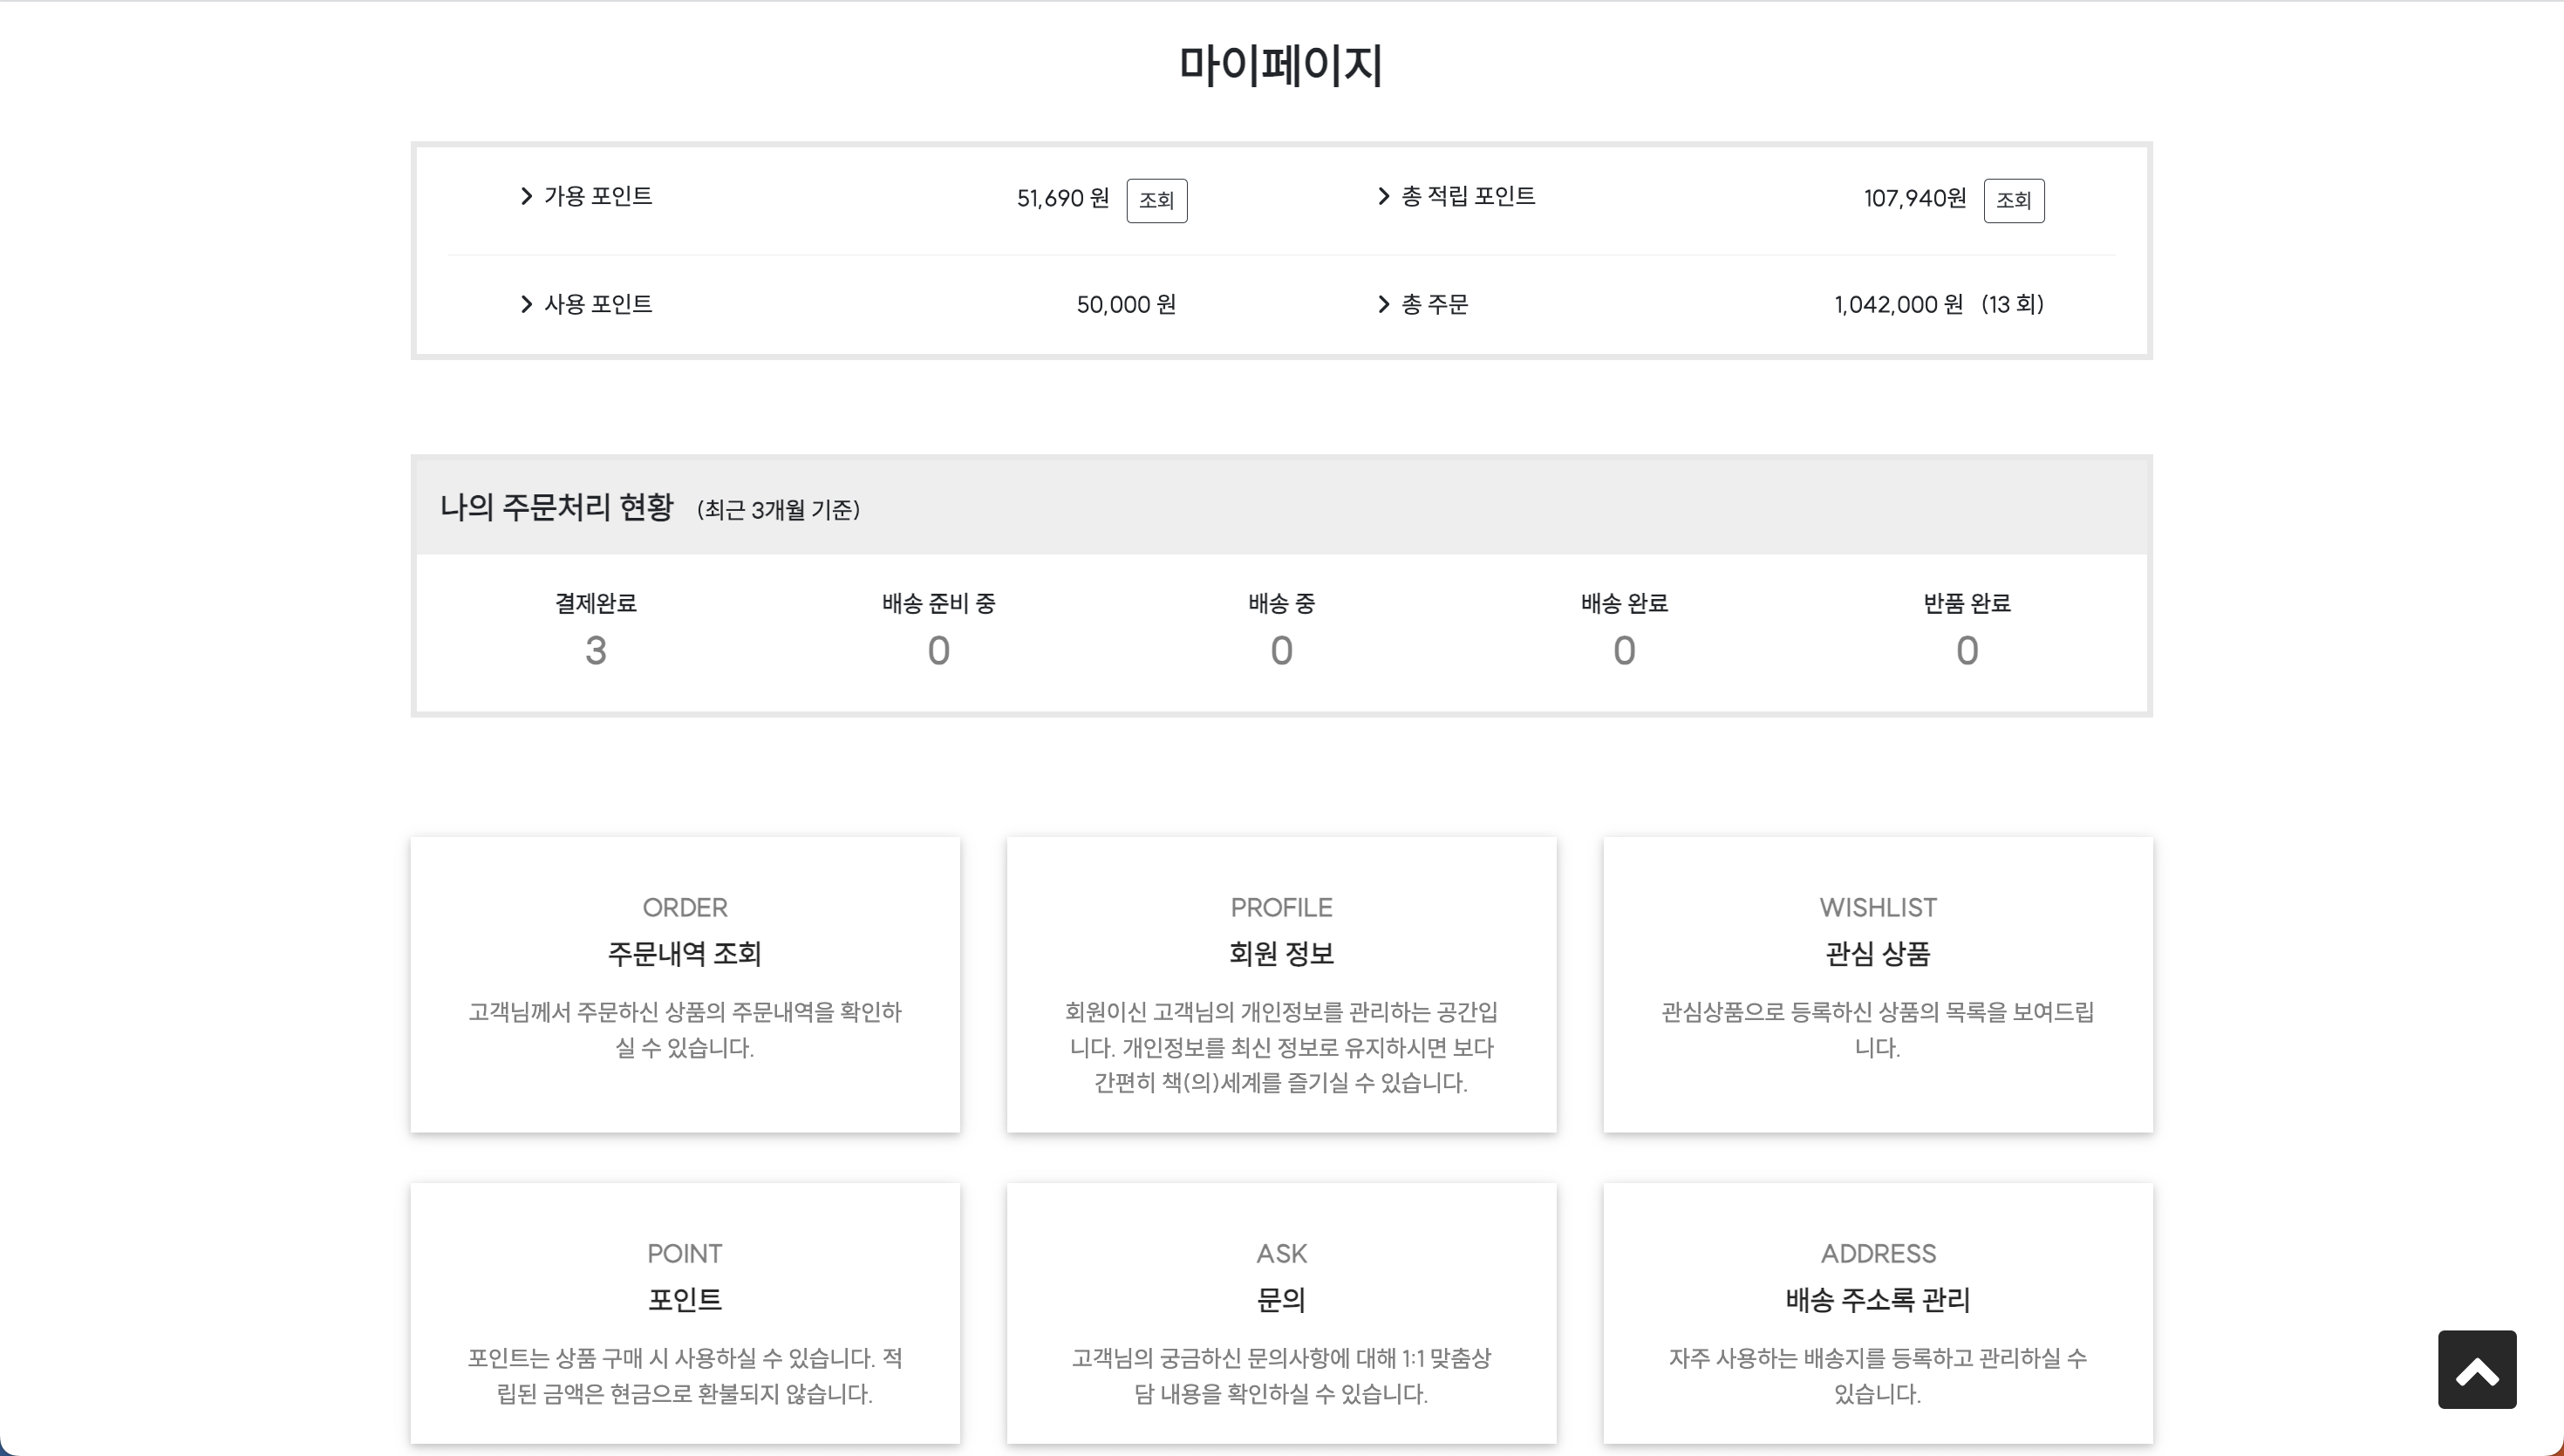The image size is (2564, 1456).
Task: Click the chevron beside 총 주문
Action: (1383, 304)
